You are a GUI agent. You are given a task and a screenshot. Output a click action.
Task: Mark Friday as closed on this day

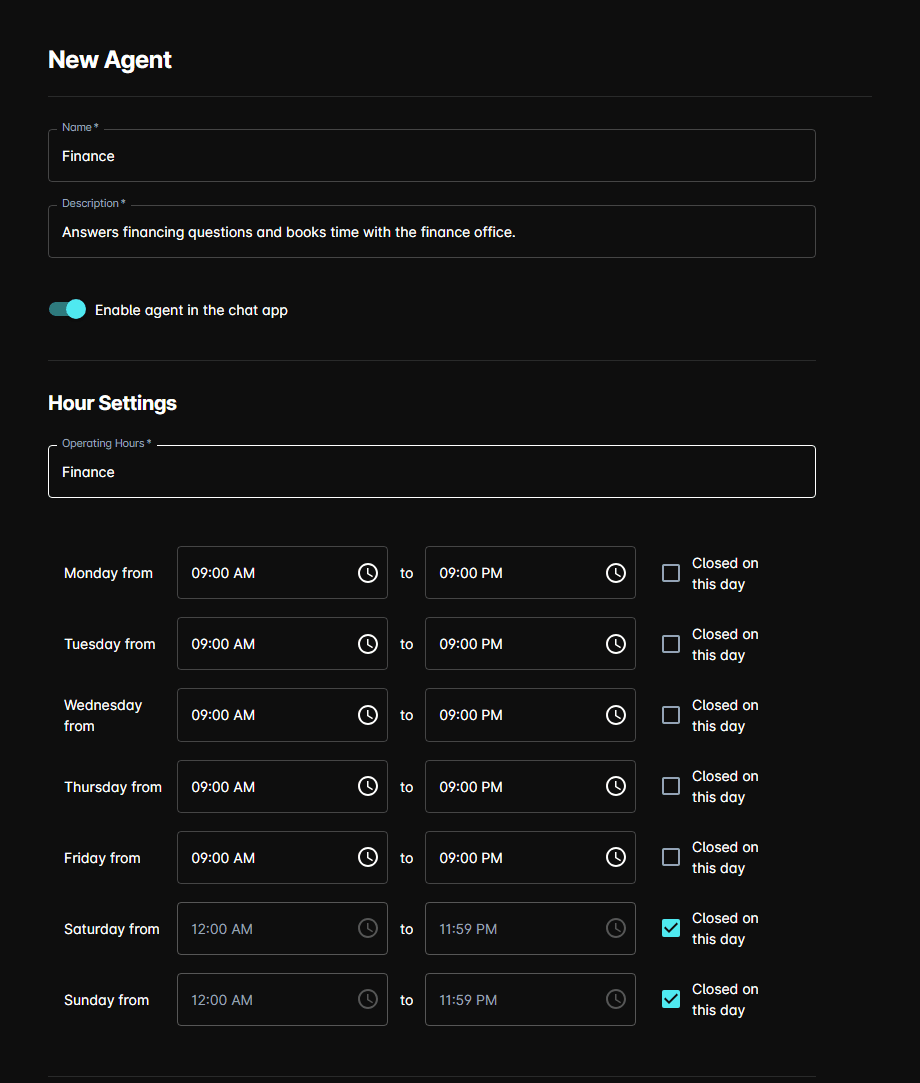[x=671, y=858]
